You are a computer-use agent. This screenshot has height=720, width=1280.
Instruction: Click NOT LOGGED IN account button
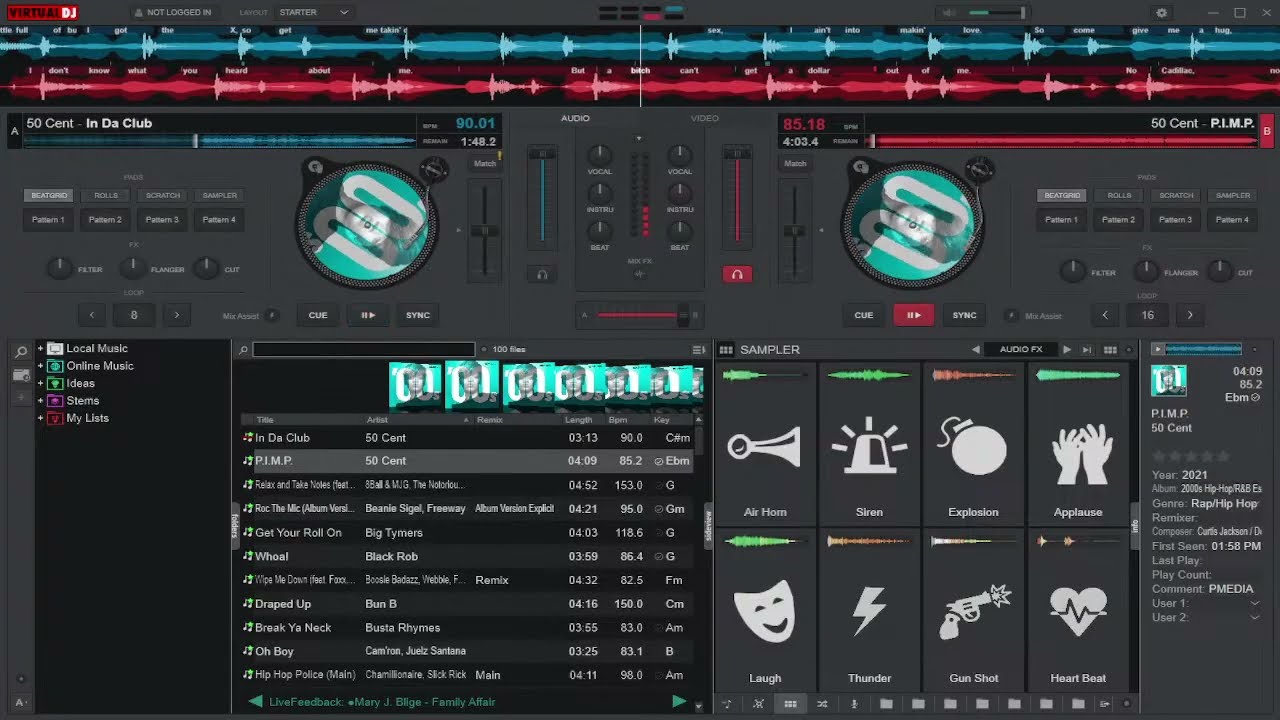[173, 12]
